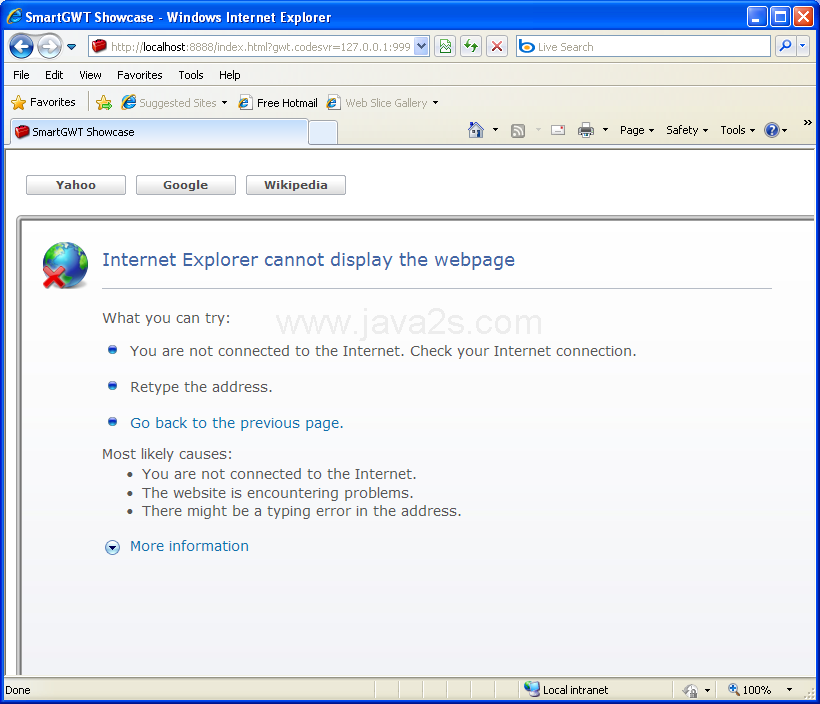This screenshot has width=820, height=704.
Task: Start search with the magnifier icon
Action: tap(785, 47)
